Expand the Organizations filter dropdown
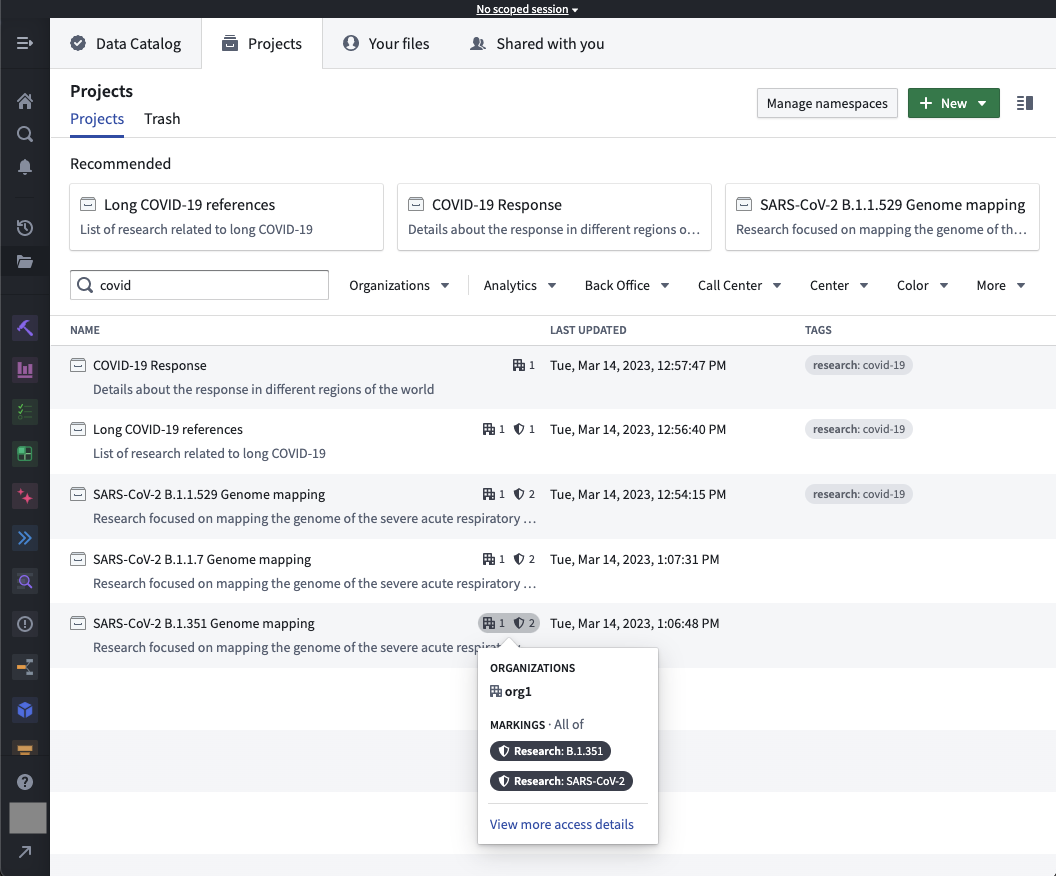Screen dimensions: 1056x876 point(399,285)
